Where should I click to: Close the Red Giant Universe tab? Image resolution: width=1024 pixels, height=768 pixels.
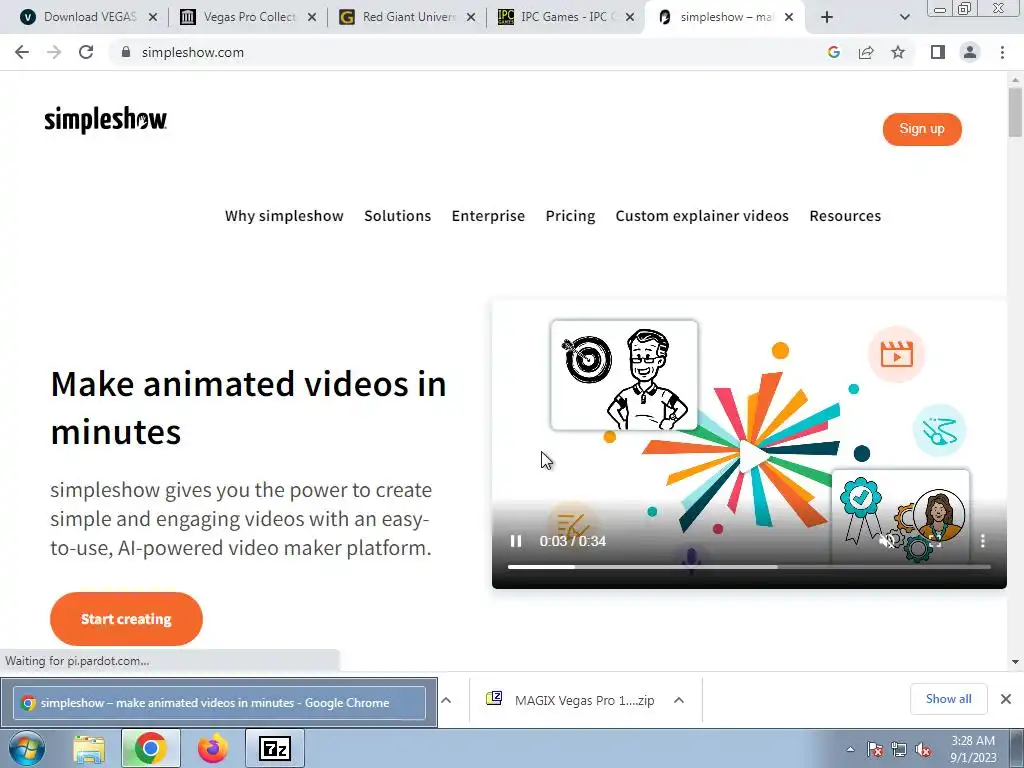click(471, 17)
